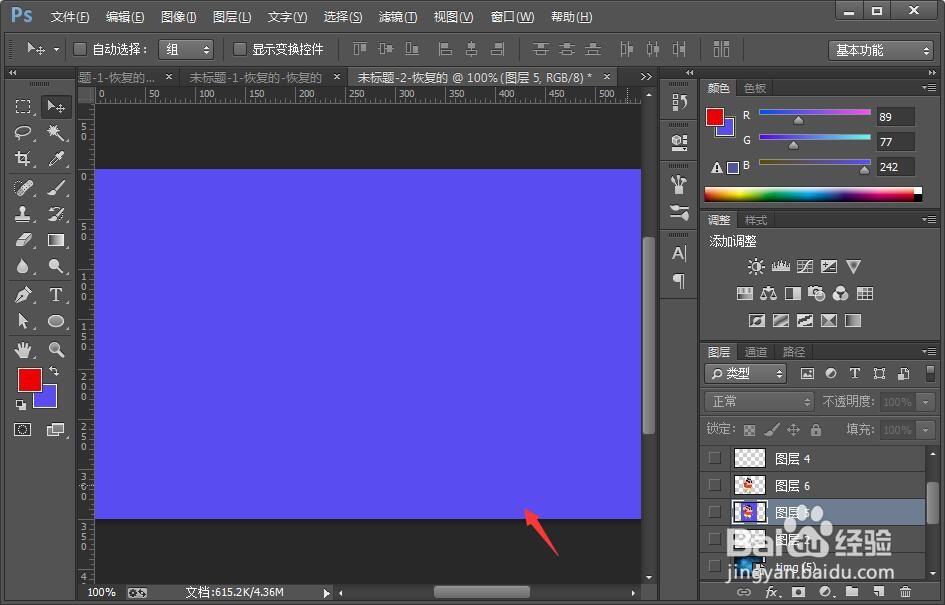945x605 pixels.
Task: Open the 填充 value dropdown arrow
Action: coord(925,430)
